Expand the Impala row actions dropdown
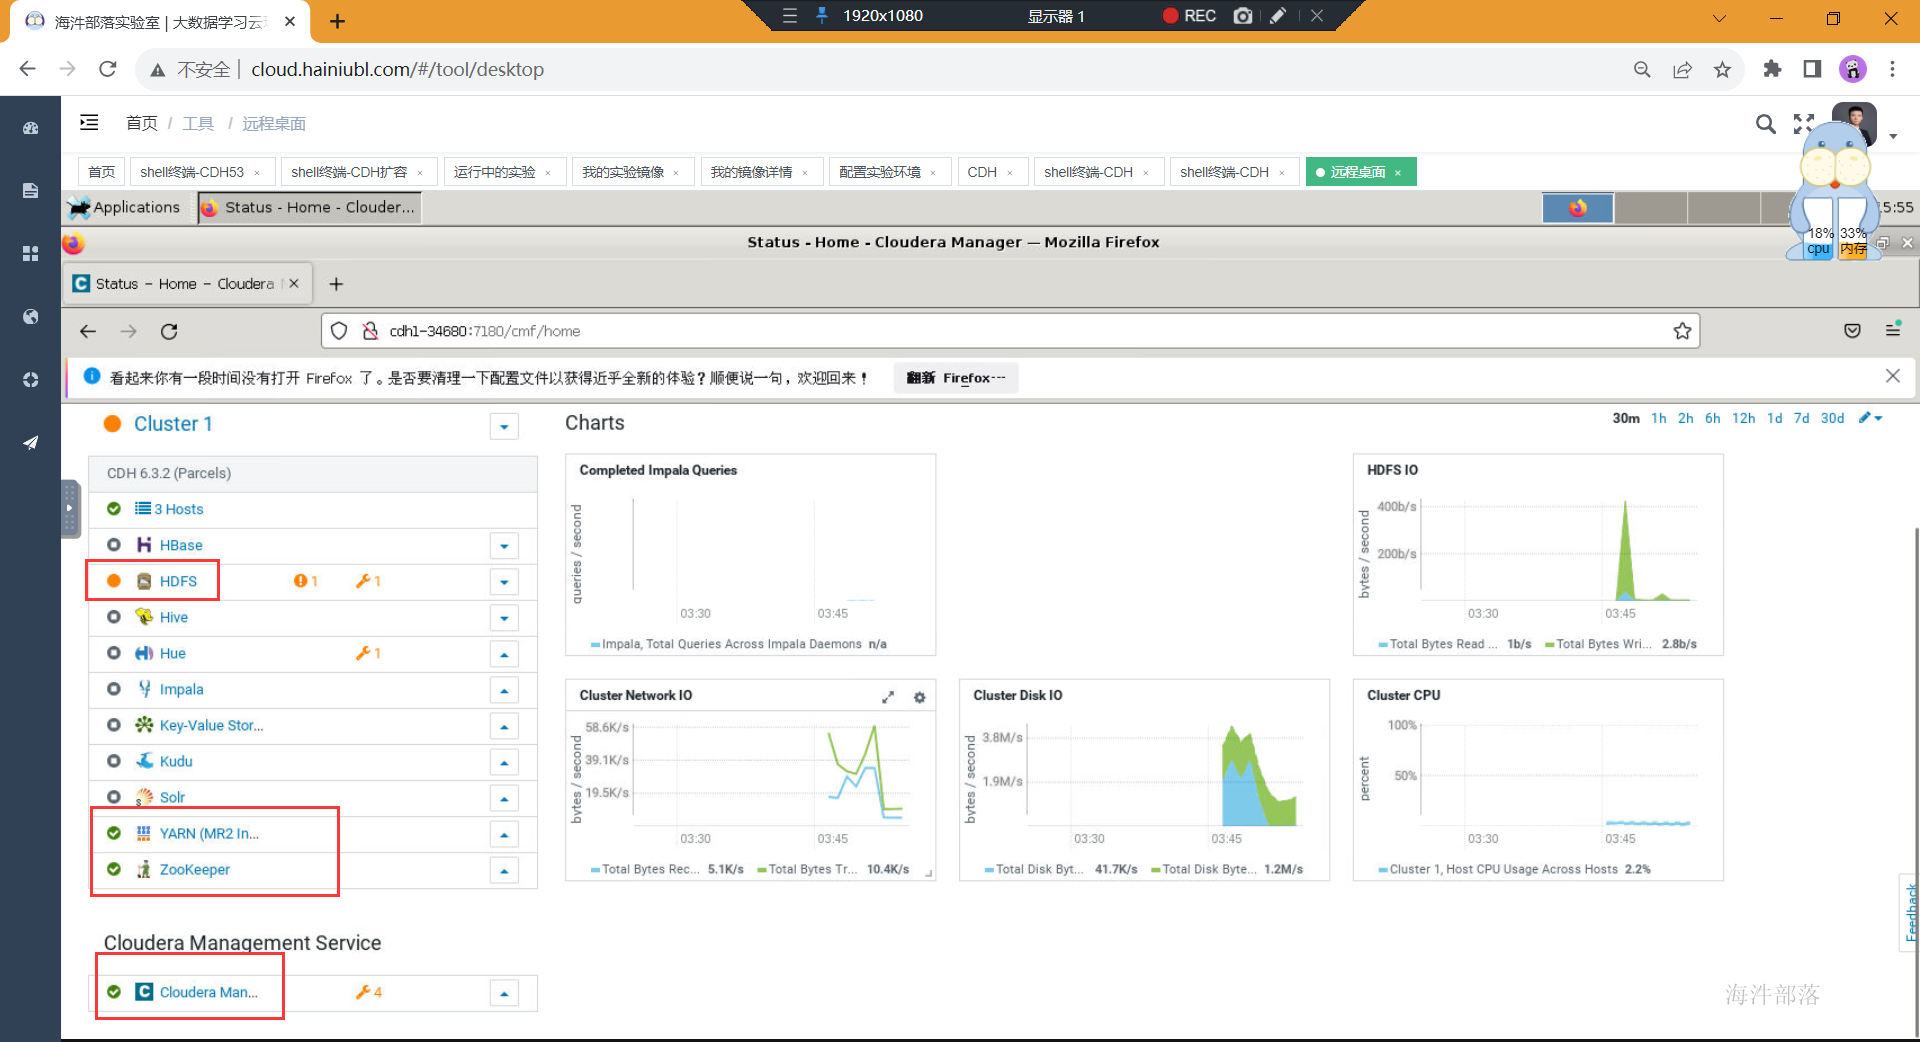The width and height of the screenshot is (1920, 1042). pyautogui.click(x=504, y=690)
